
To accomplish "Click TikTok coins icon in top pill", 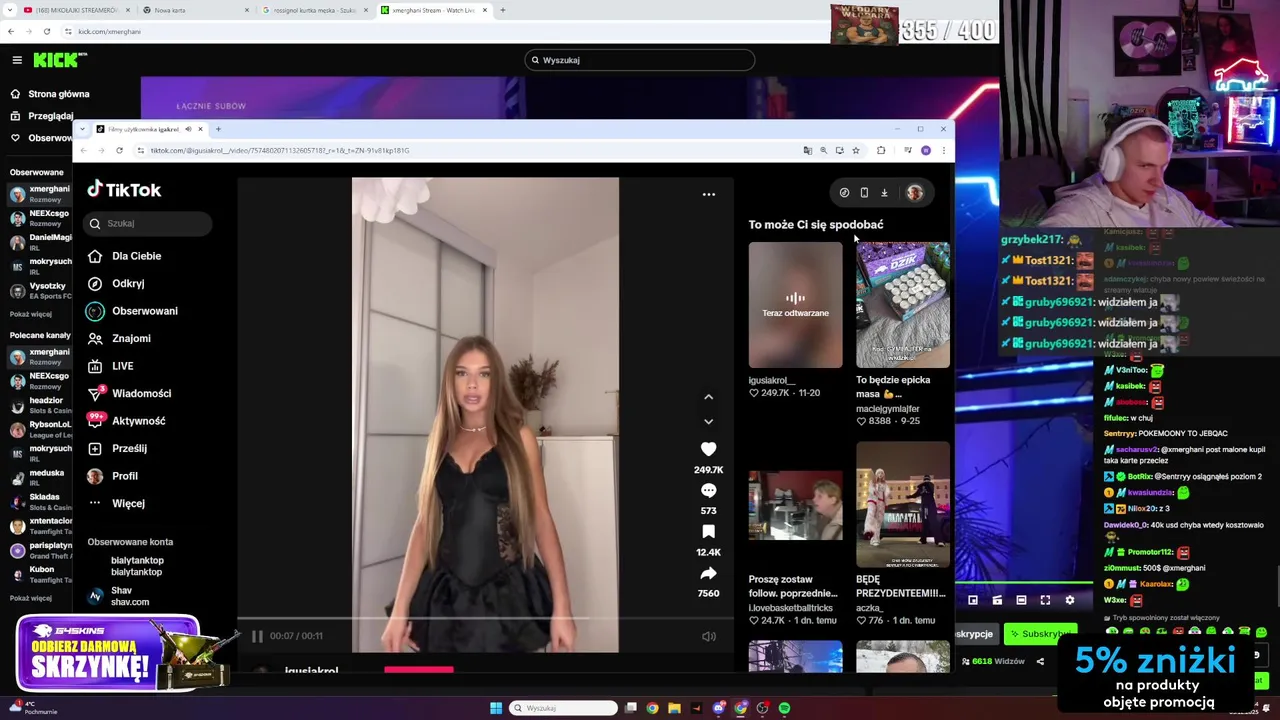I will [844, 193].
